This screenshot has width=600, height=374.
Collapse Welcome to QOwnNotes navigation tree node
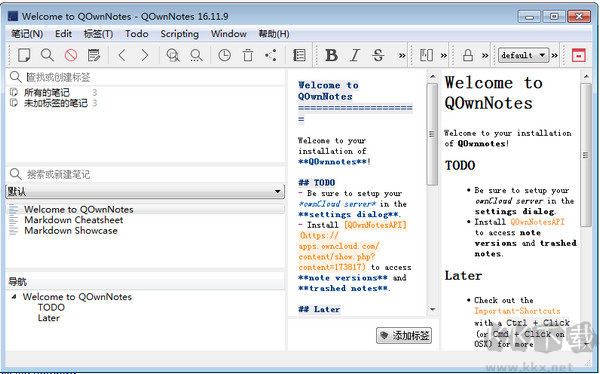coord(14,297)
